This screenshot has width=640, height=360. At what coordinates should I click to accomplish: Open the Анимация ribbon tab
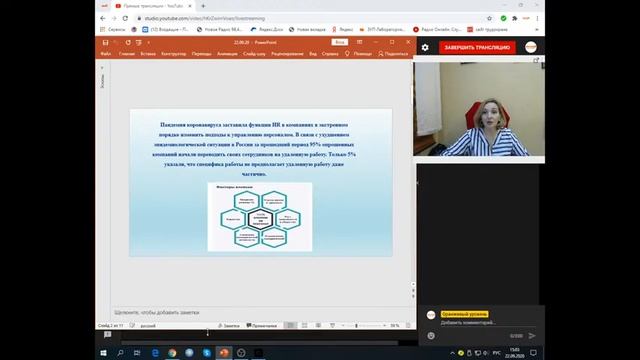click(227, 54)
